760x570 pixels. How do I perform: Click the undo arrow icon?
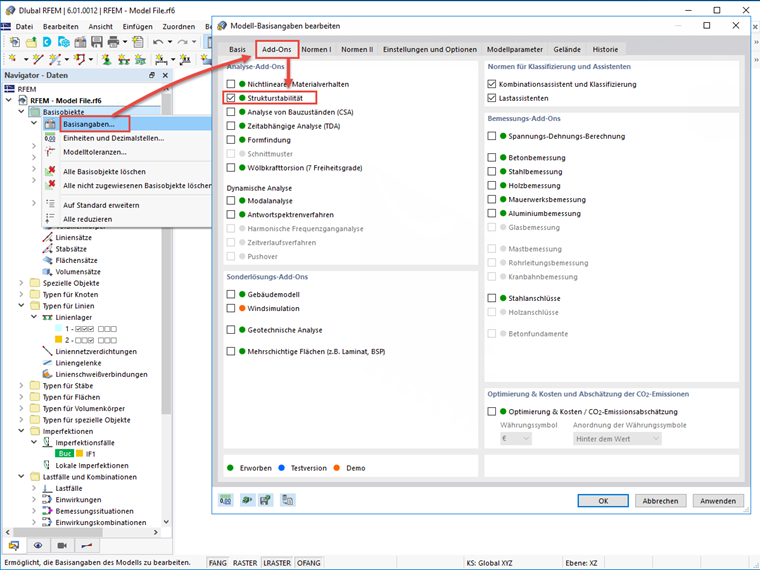(158, 42)
